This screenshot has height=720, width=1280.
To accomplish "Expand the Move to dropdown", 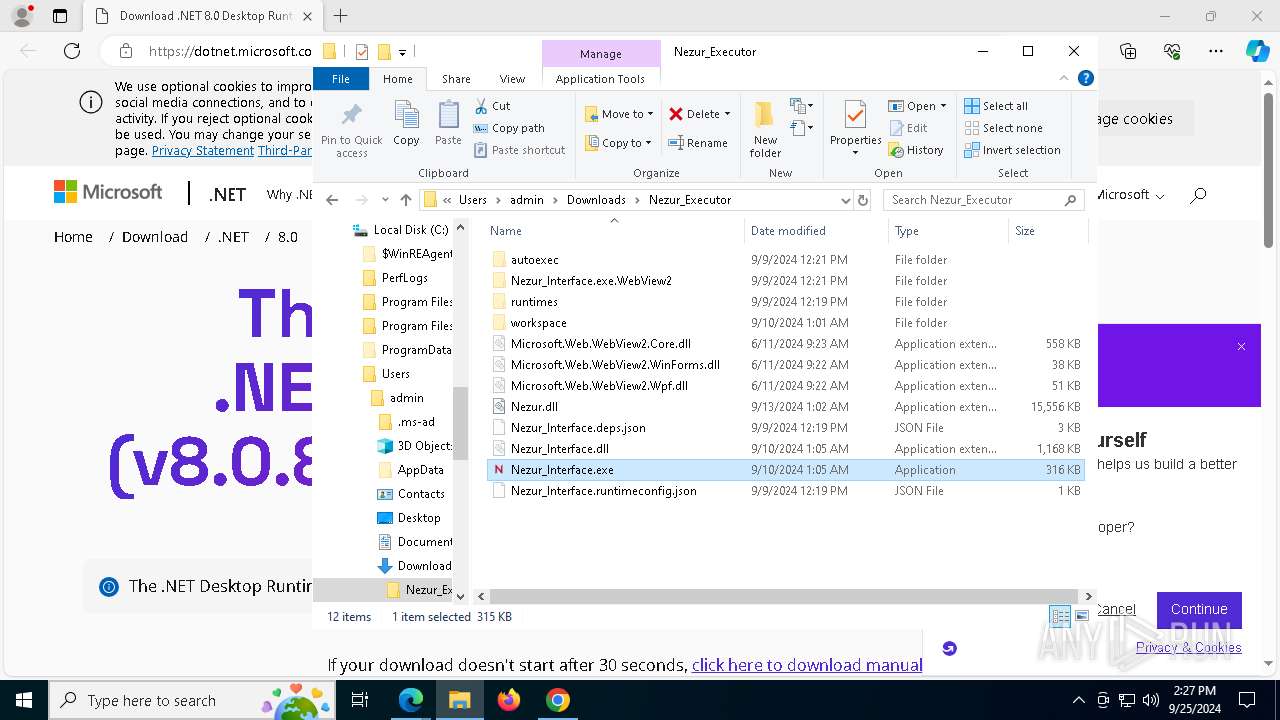I will click(x=650, y=114).
